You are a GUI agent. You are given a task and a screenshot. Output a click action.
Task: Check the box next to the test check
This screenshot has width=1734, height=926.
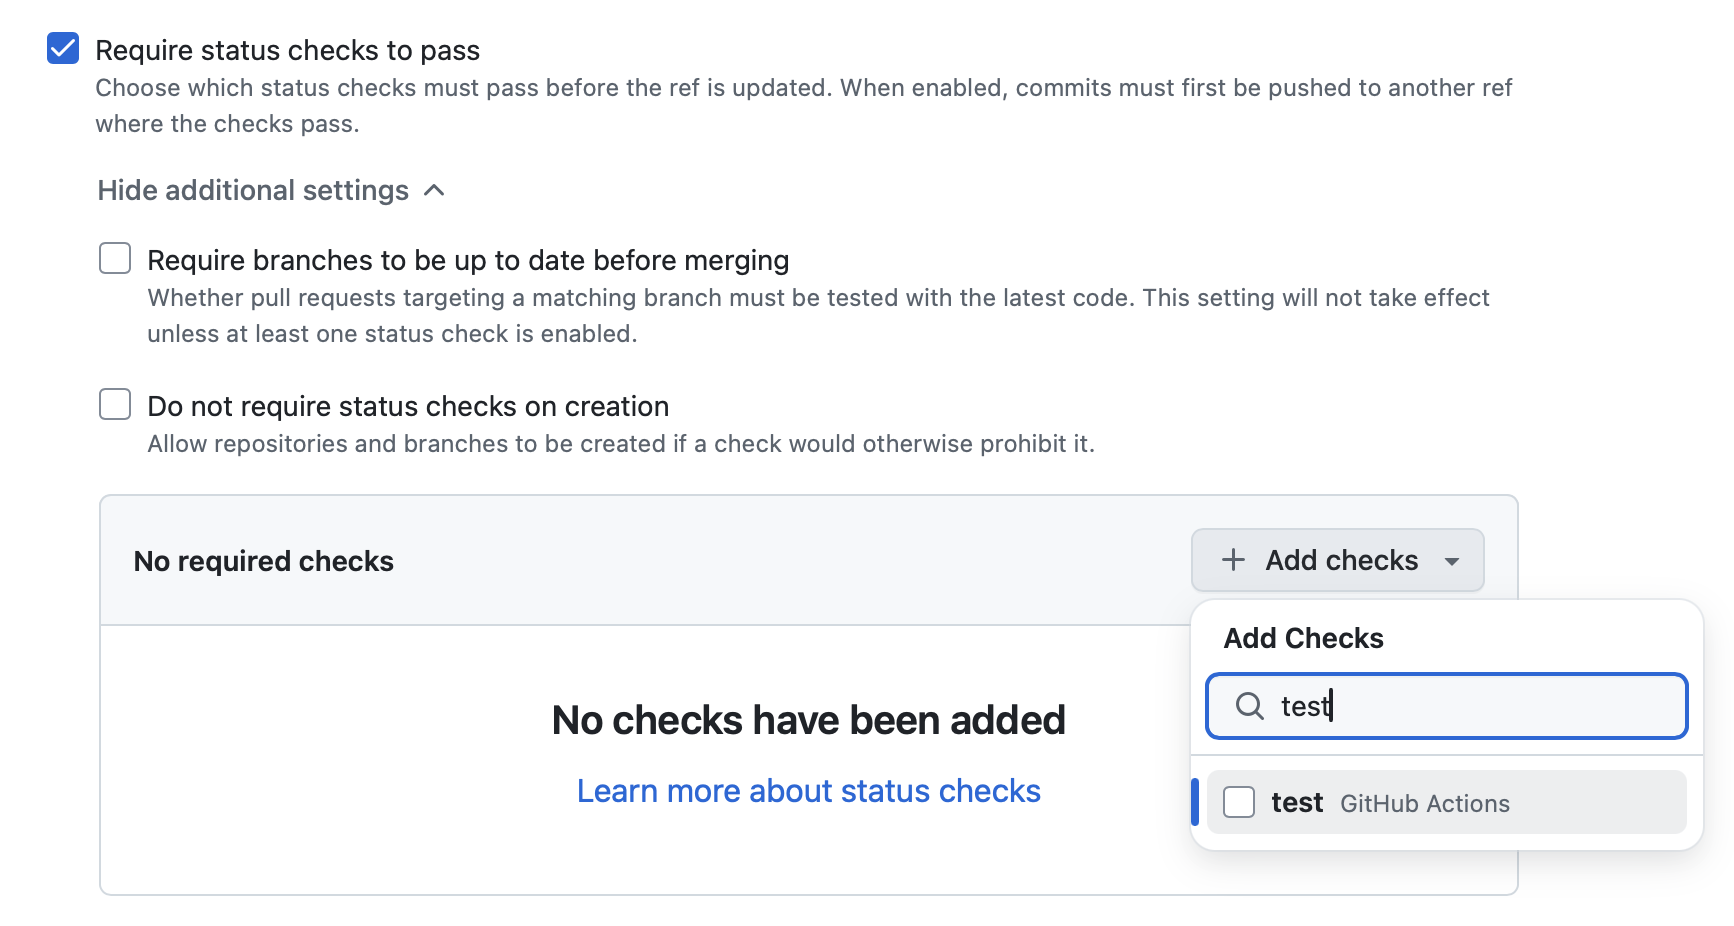pos(1239,802)
